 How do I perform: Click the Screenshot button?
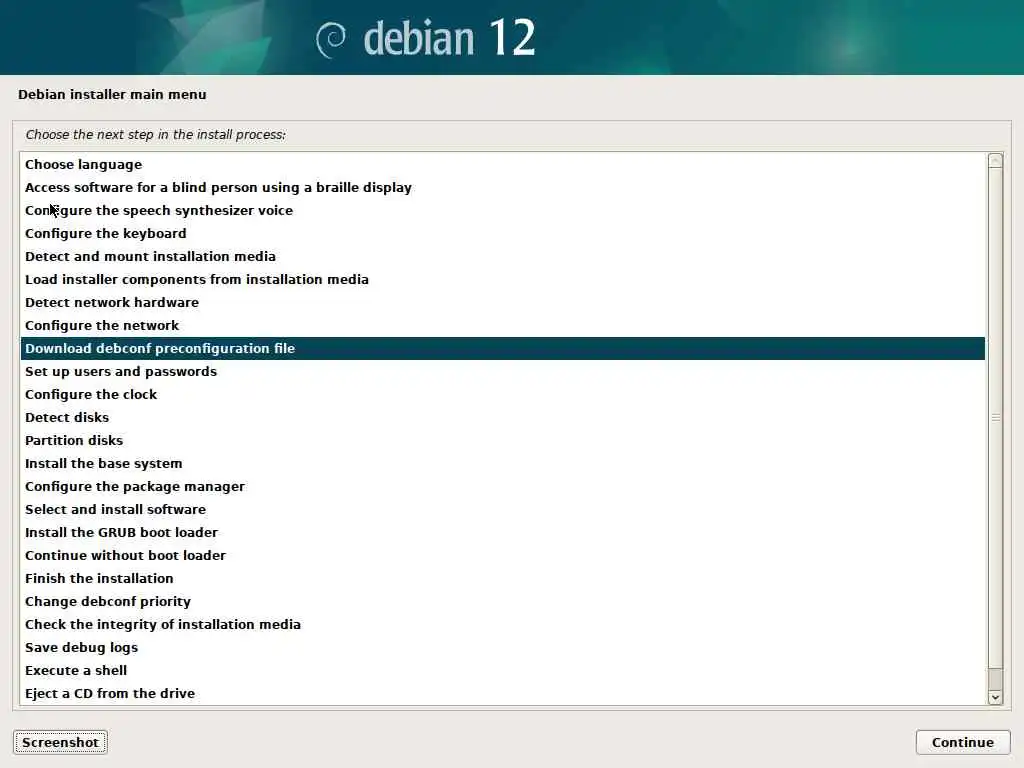tap(60, 742)
